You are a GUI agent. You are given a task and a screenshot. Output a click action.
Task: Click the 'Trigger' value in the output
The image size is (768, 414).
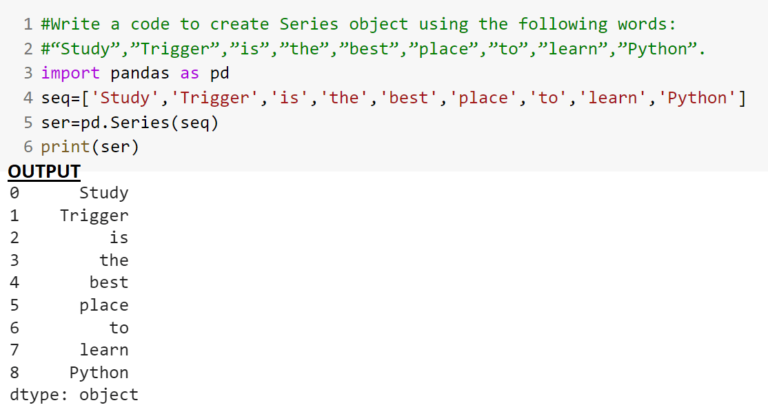point(94,215)
